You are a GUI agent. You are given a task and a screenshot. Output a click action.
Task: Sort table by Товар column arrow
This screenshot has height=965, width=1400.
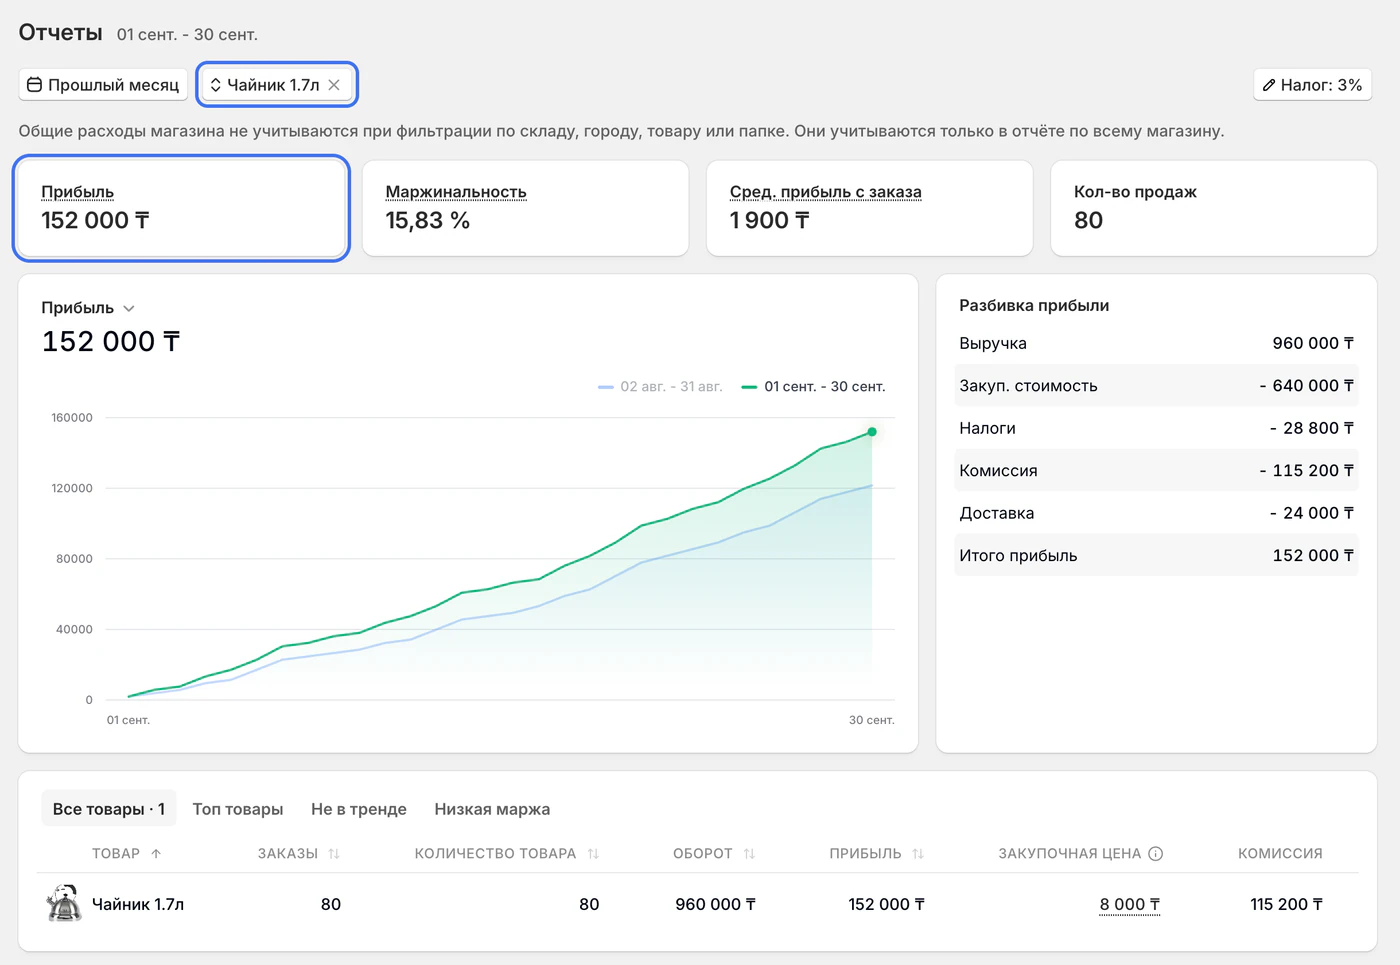(156, 854)
